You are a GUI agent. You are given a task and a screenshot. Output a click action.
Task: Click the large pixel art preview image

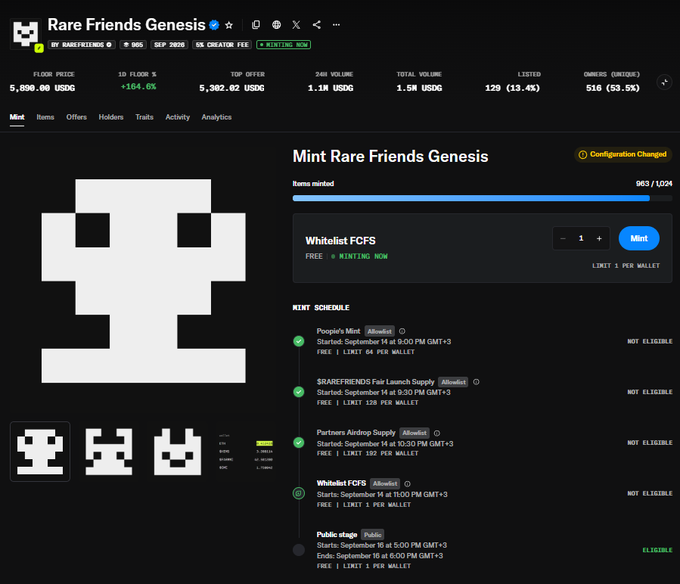click(x=144, y=281)
